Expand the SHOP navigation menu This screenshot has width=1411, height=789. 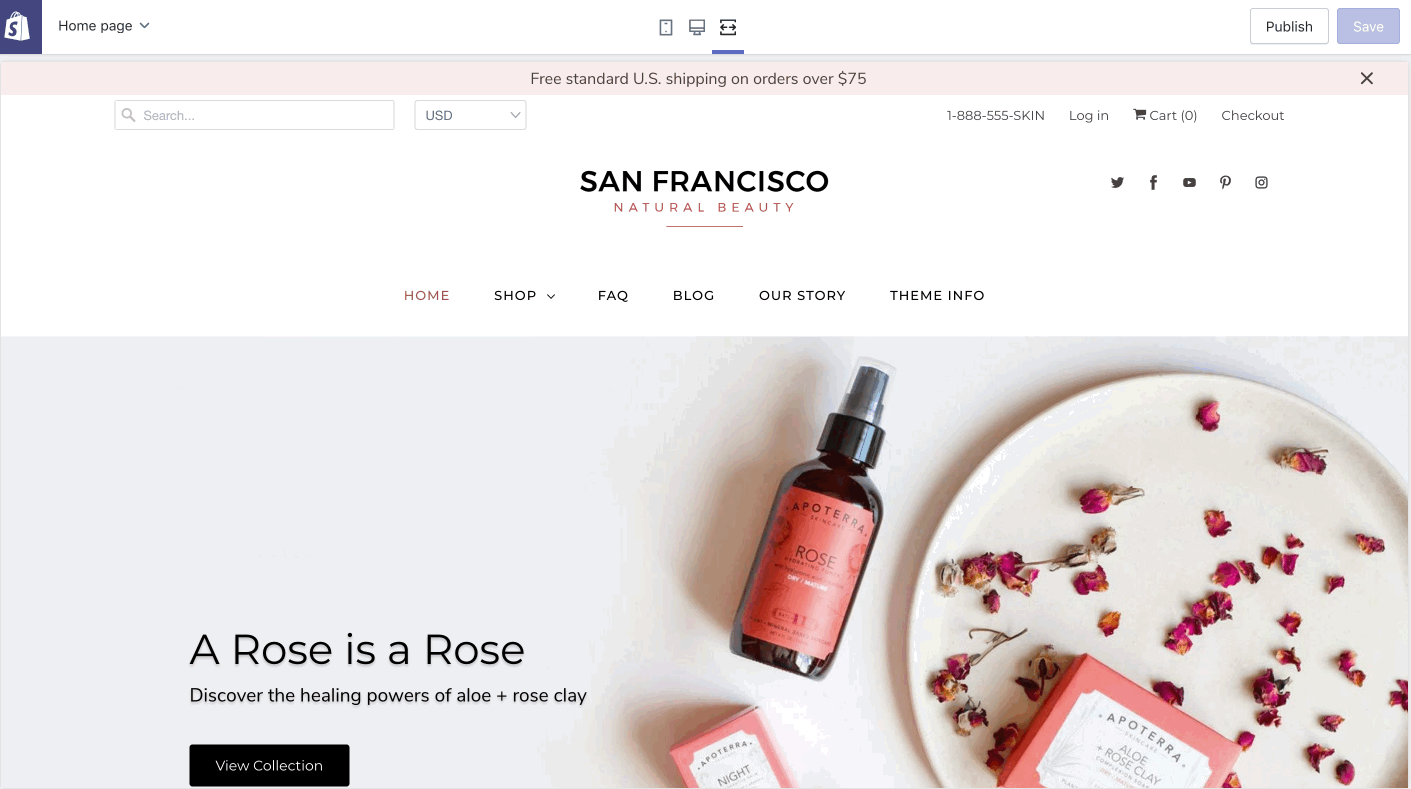pos(524,295)
